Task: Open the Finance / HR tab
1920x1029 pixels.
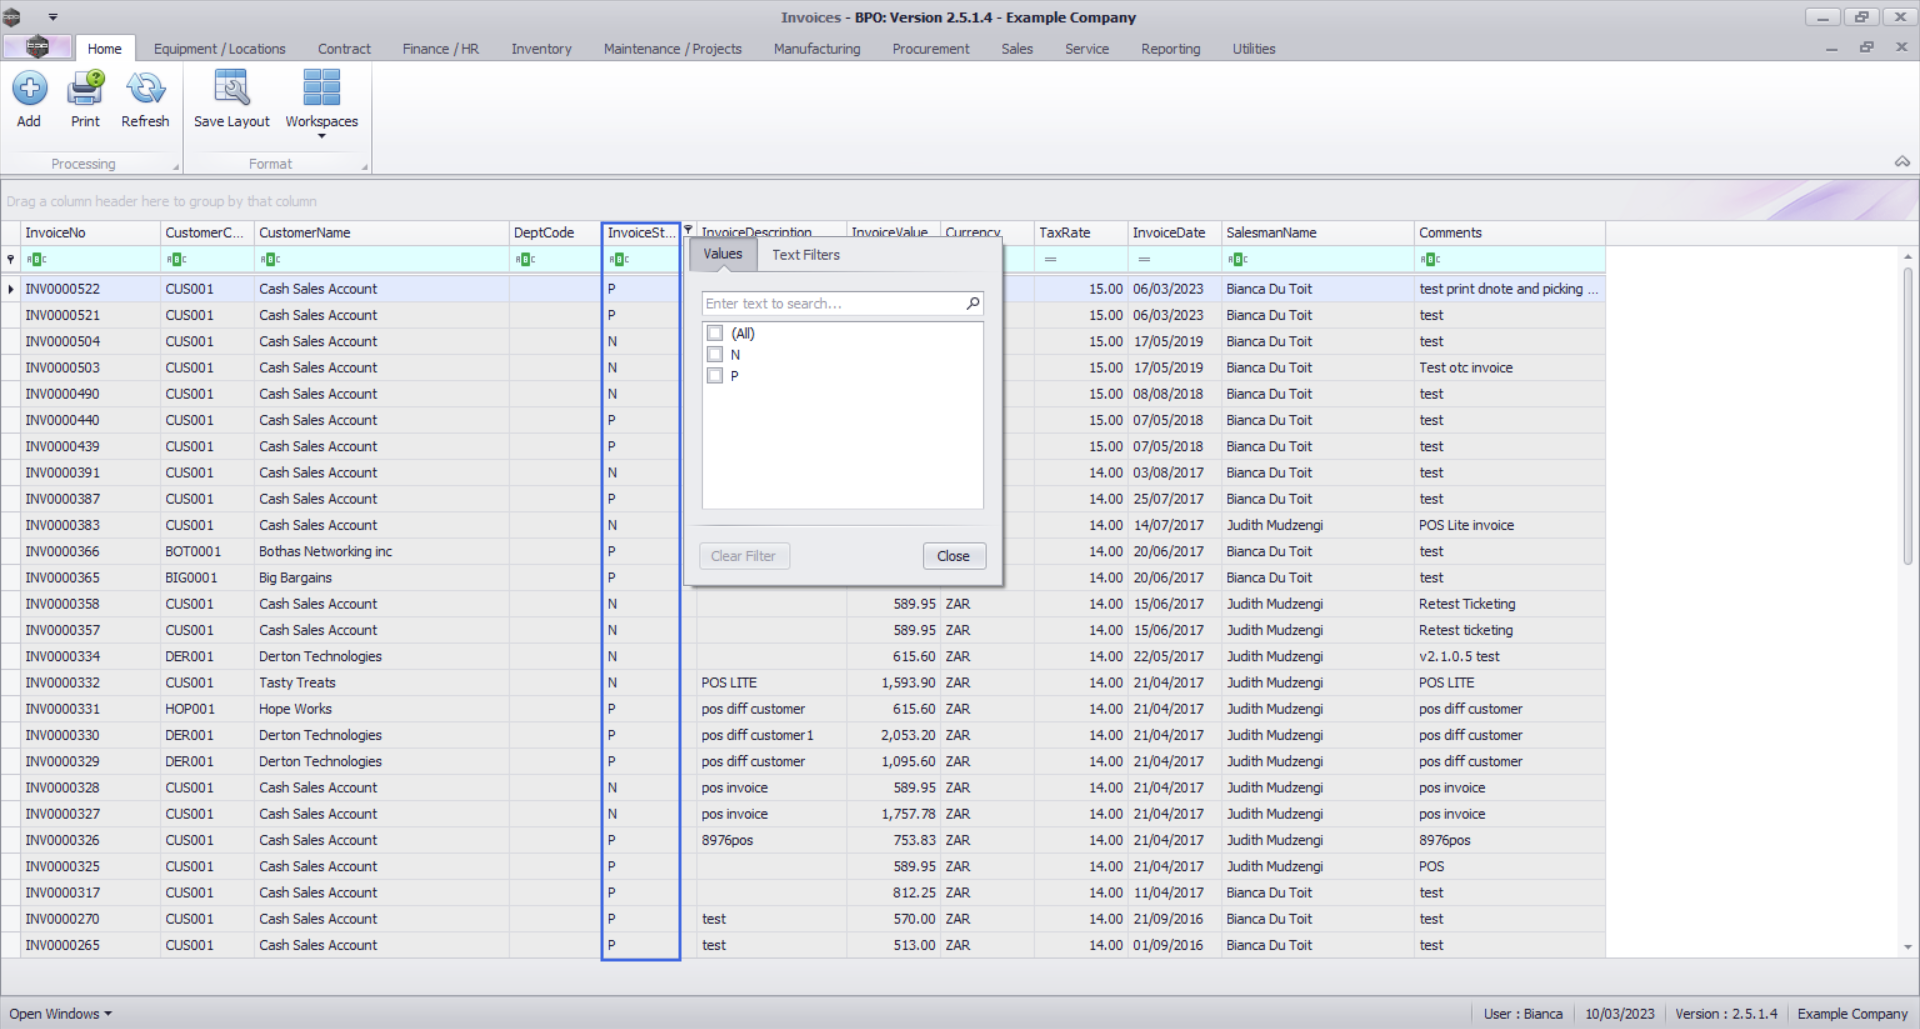Action: pyautogui.click(x=441, y=48)
